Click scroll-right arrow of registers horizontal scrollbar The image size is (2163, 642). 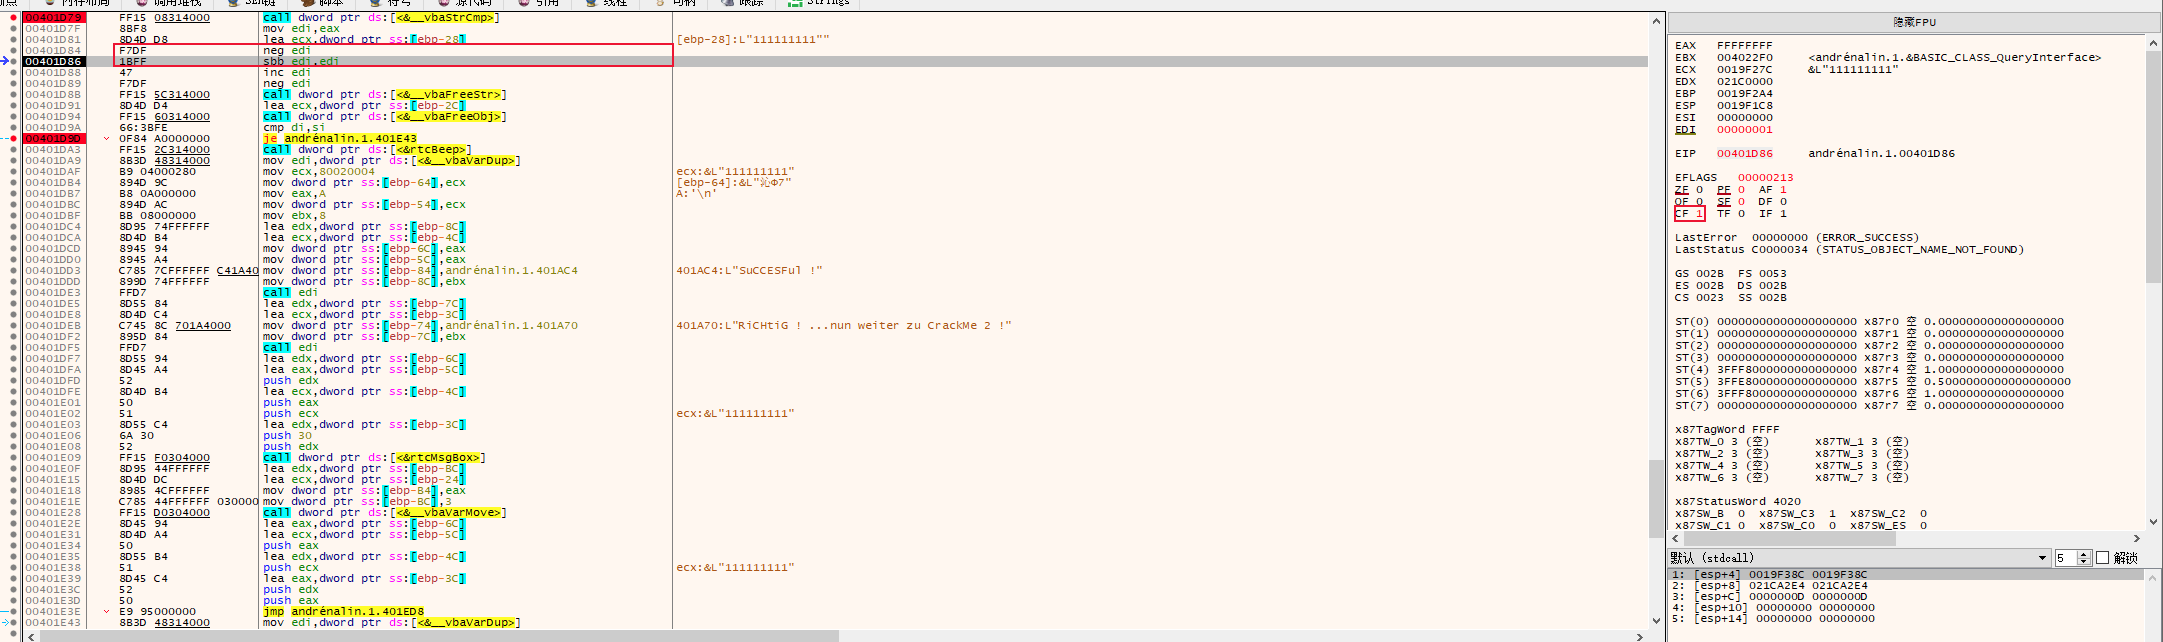2137,538
